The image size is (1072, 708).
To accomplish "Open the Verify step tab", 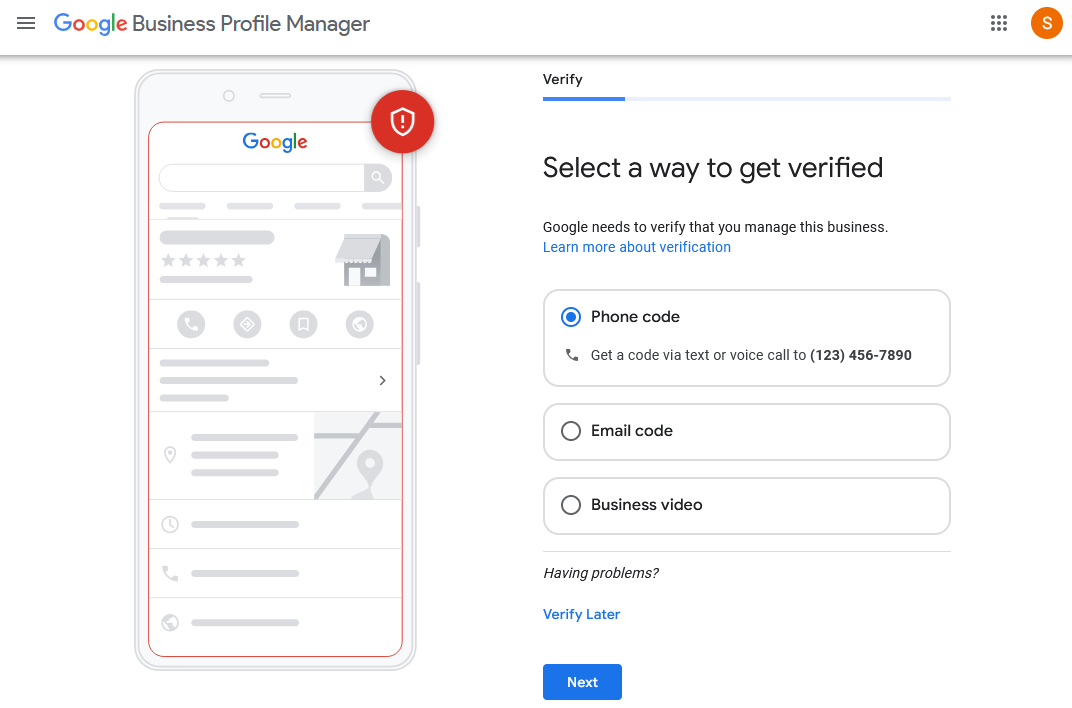I will [563, 79].
